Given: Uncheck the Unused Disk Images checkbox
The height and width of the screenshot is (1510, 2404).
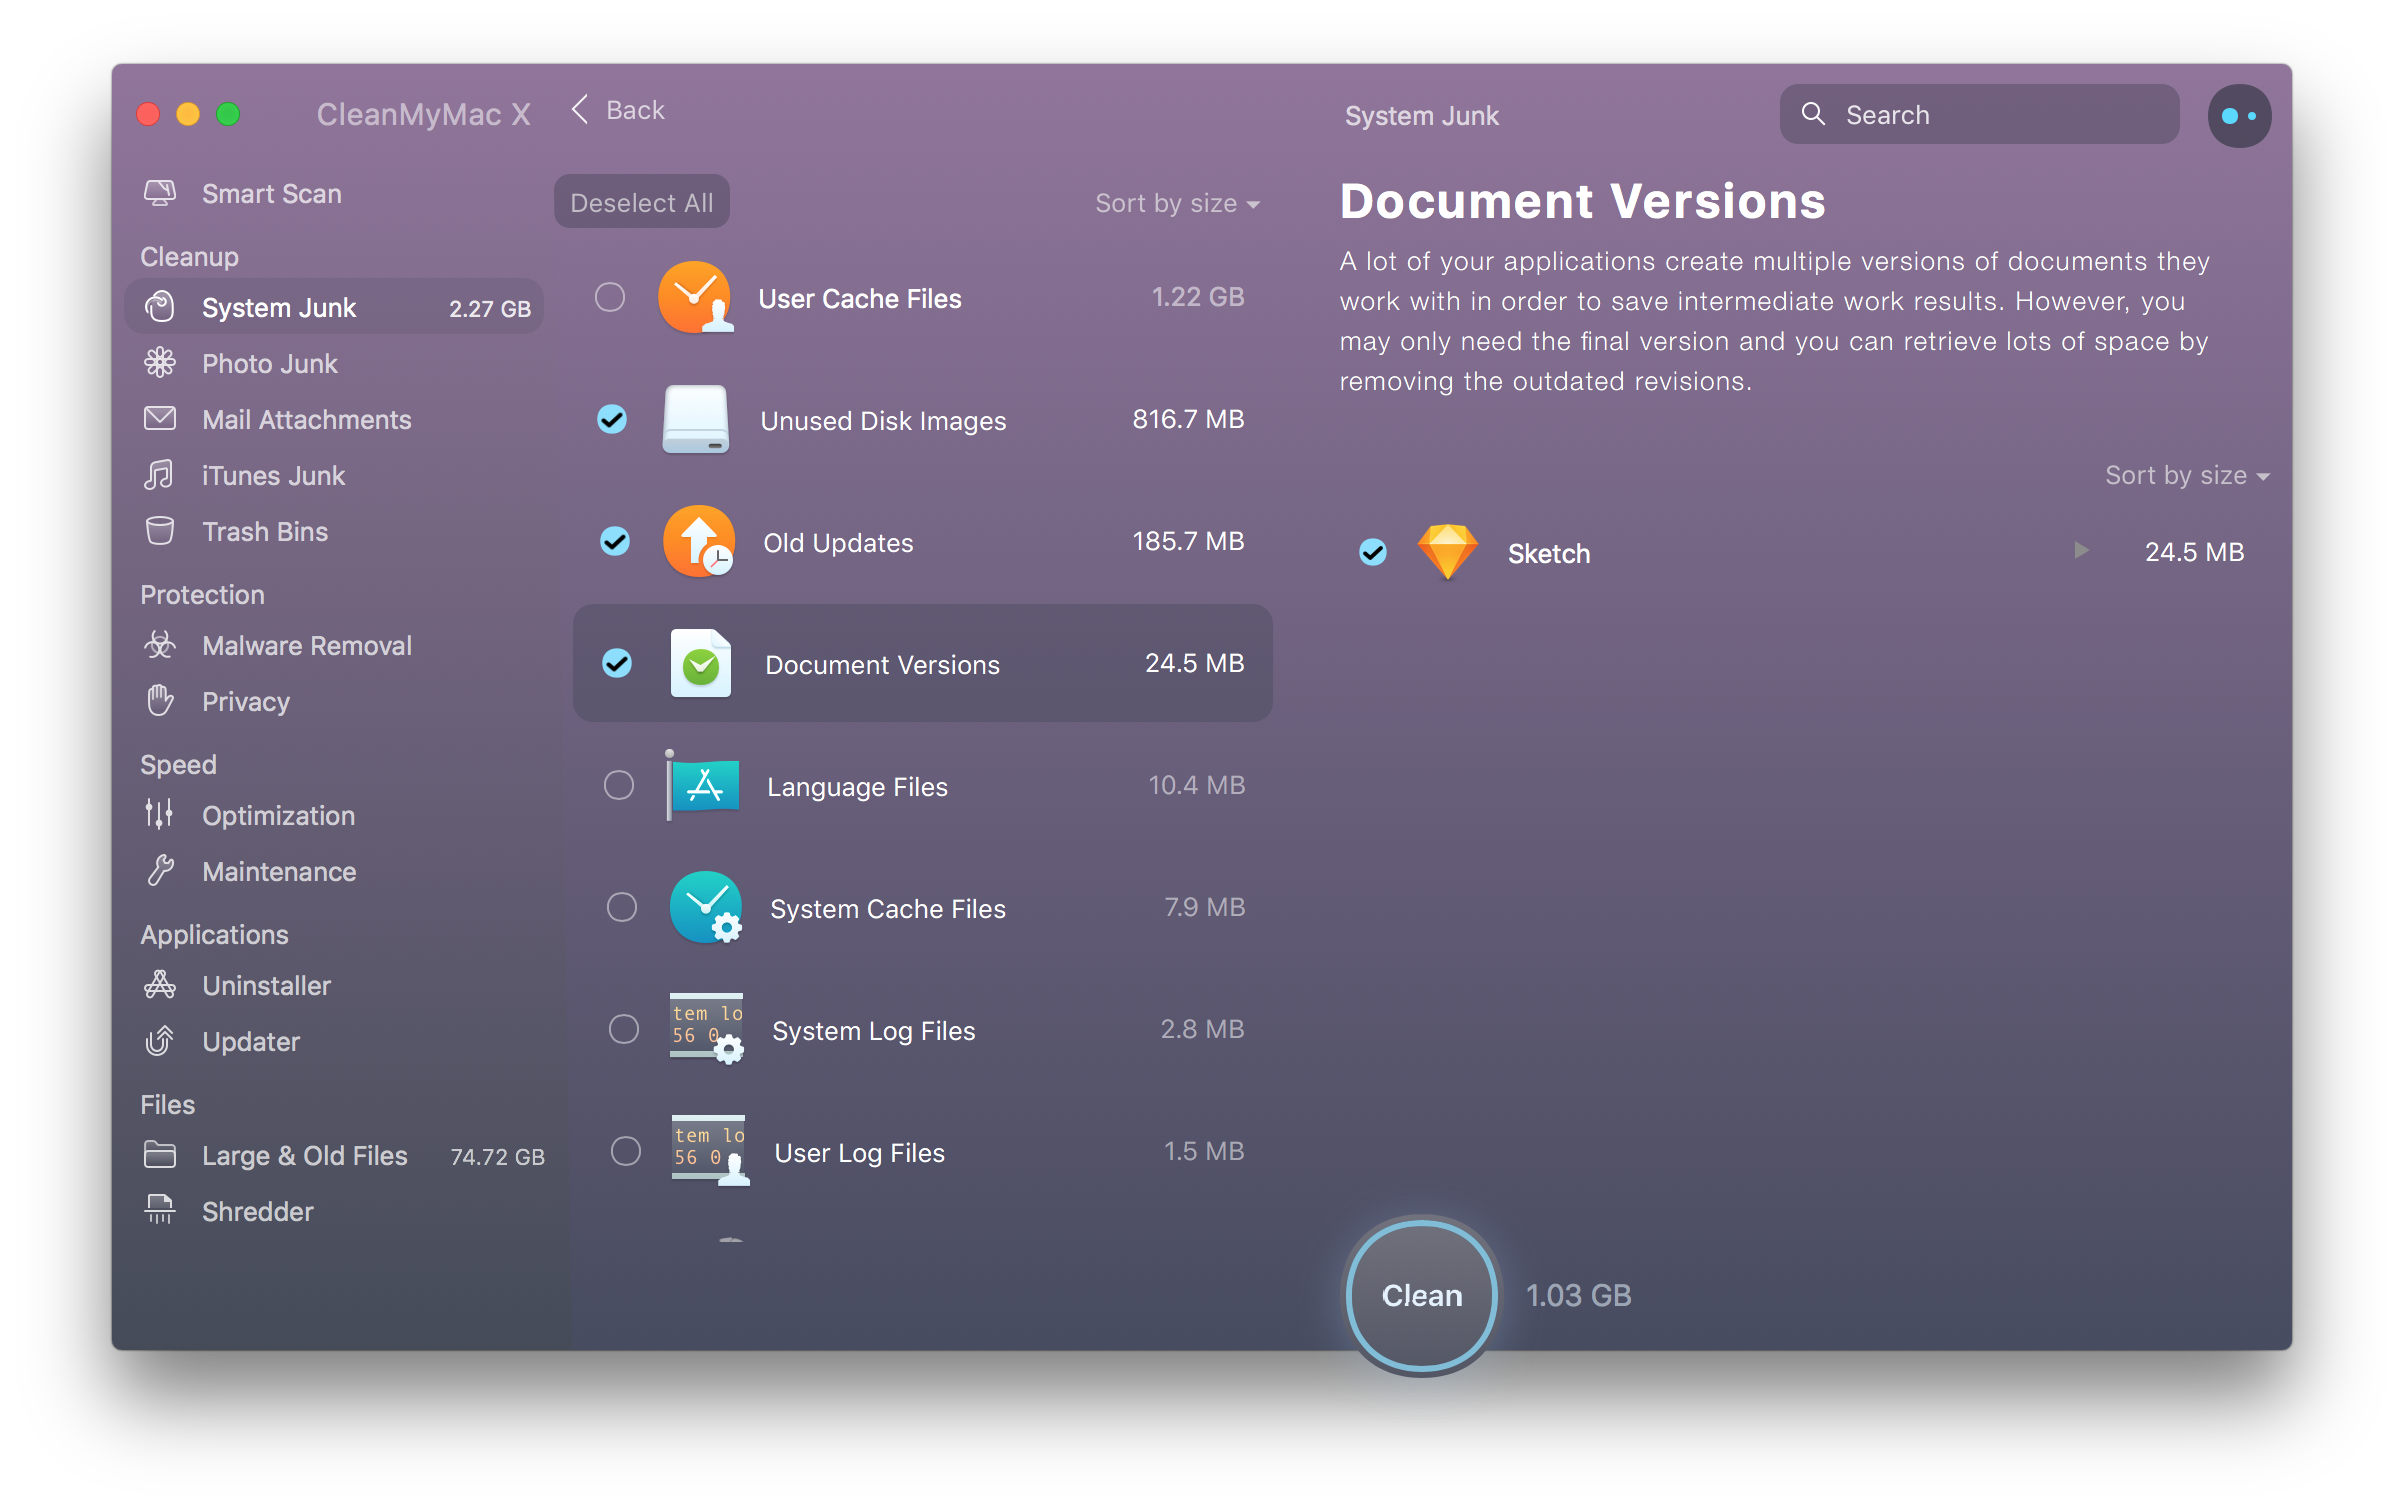Looking at the screenshot, I should (612, 419).
